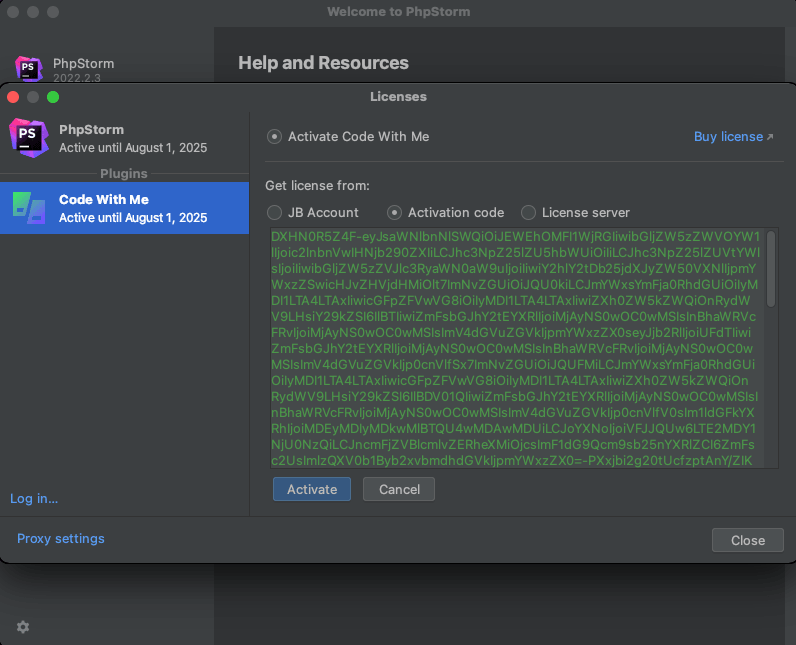Choose Activation code license source

point(394,213)
